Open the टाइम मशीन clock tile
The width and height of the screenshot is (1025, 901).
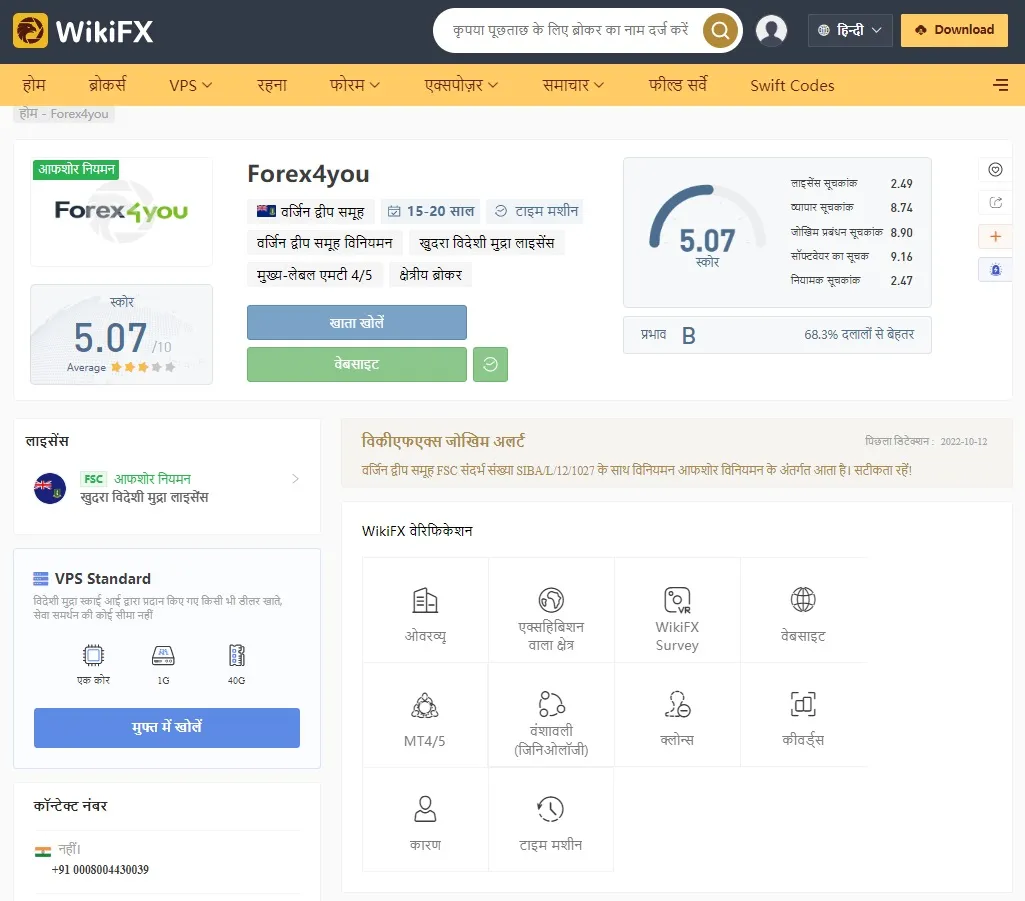[x=551, y=820]
